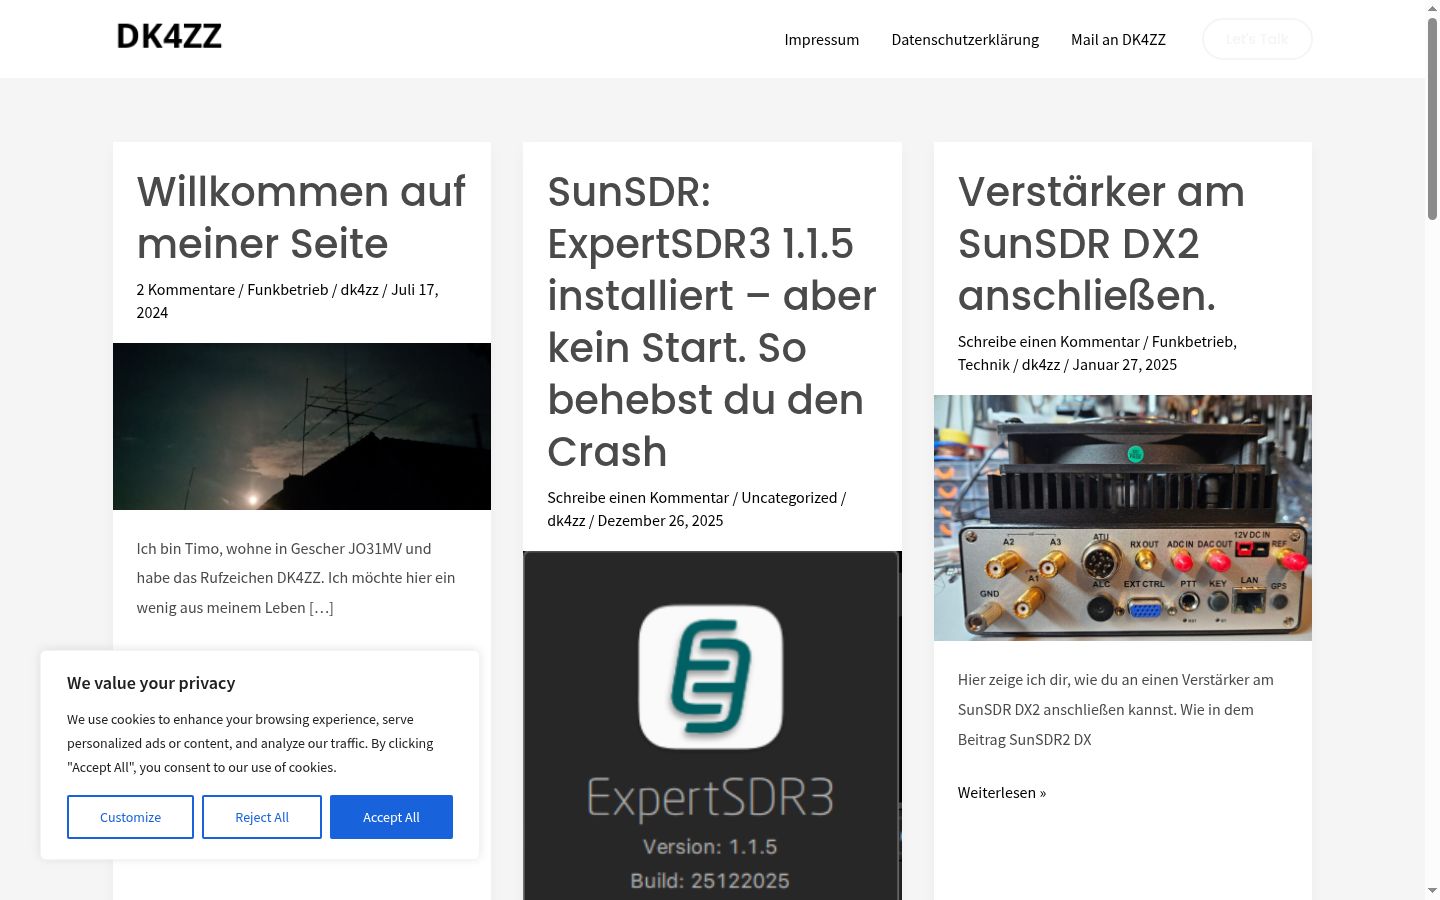This screenshot has height=900, width=1440.
Task: Click the Januar 27, 2025 date text
Action: click(1125, 364)
